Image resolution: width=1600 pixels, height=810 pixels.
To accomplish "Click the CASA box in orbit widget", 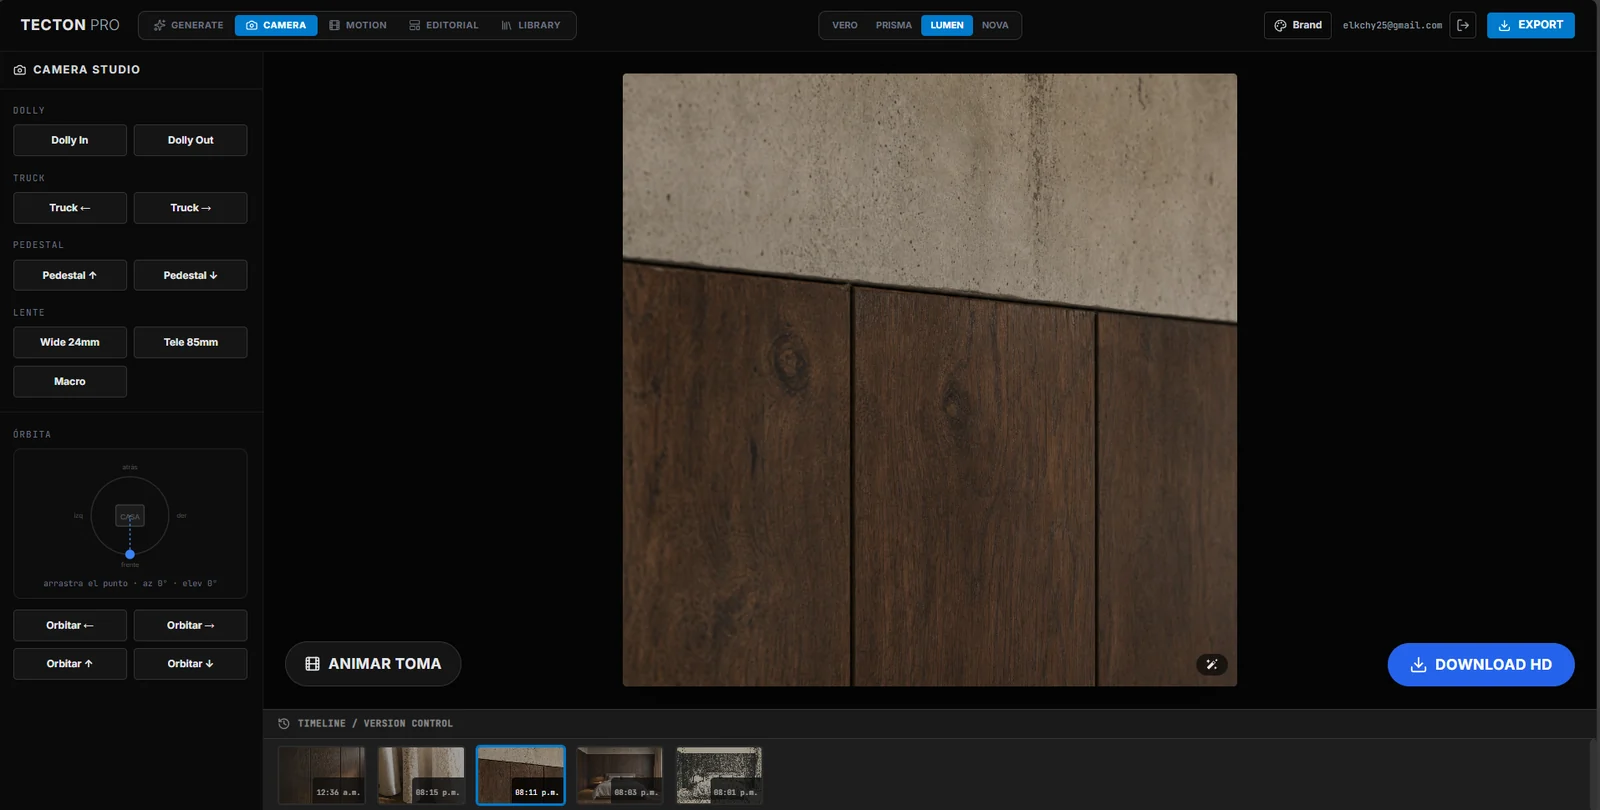I will tap(130, 516).
